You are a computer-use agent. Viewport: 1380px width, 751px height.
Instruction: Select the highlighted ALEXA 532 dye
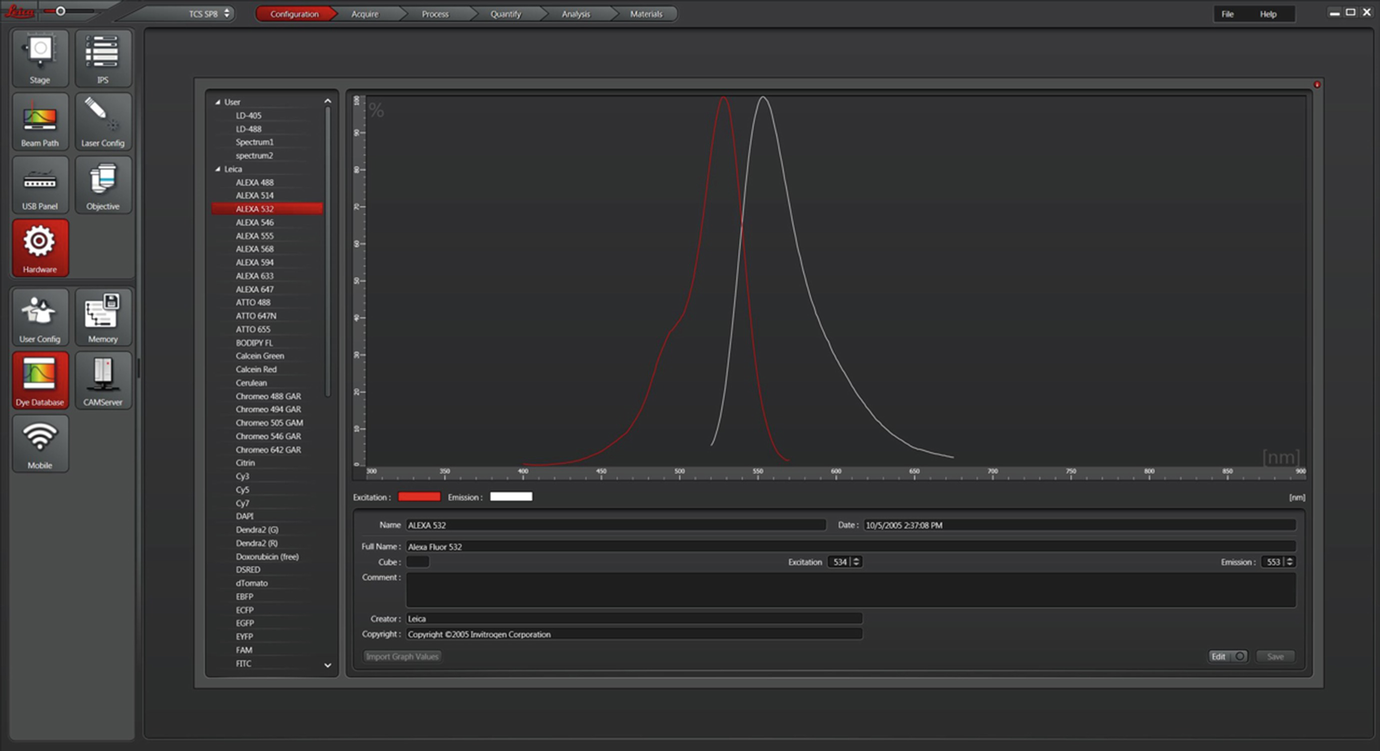[267, 209]
